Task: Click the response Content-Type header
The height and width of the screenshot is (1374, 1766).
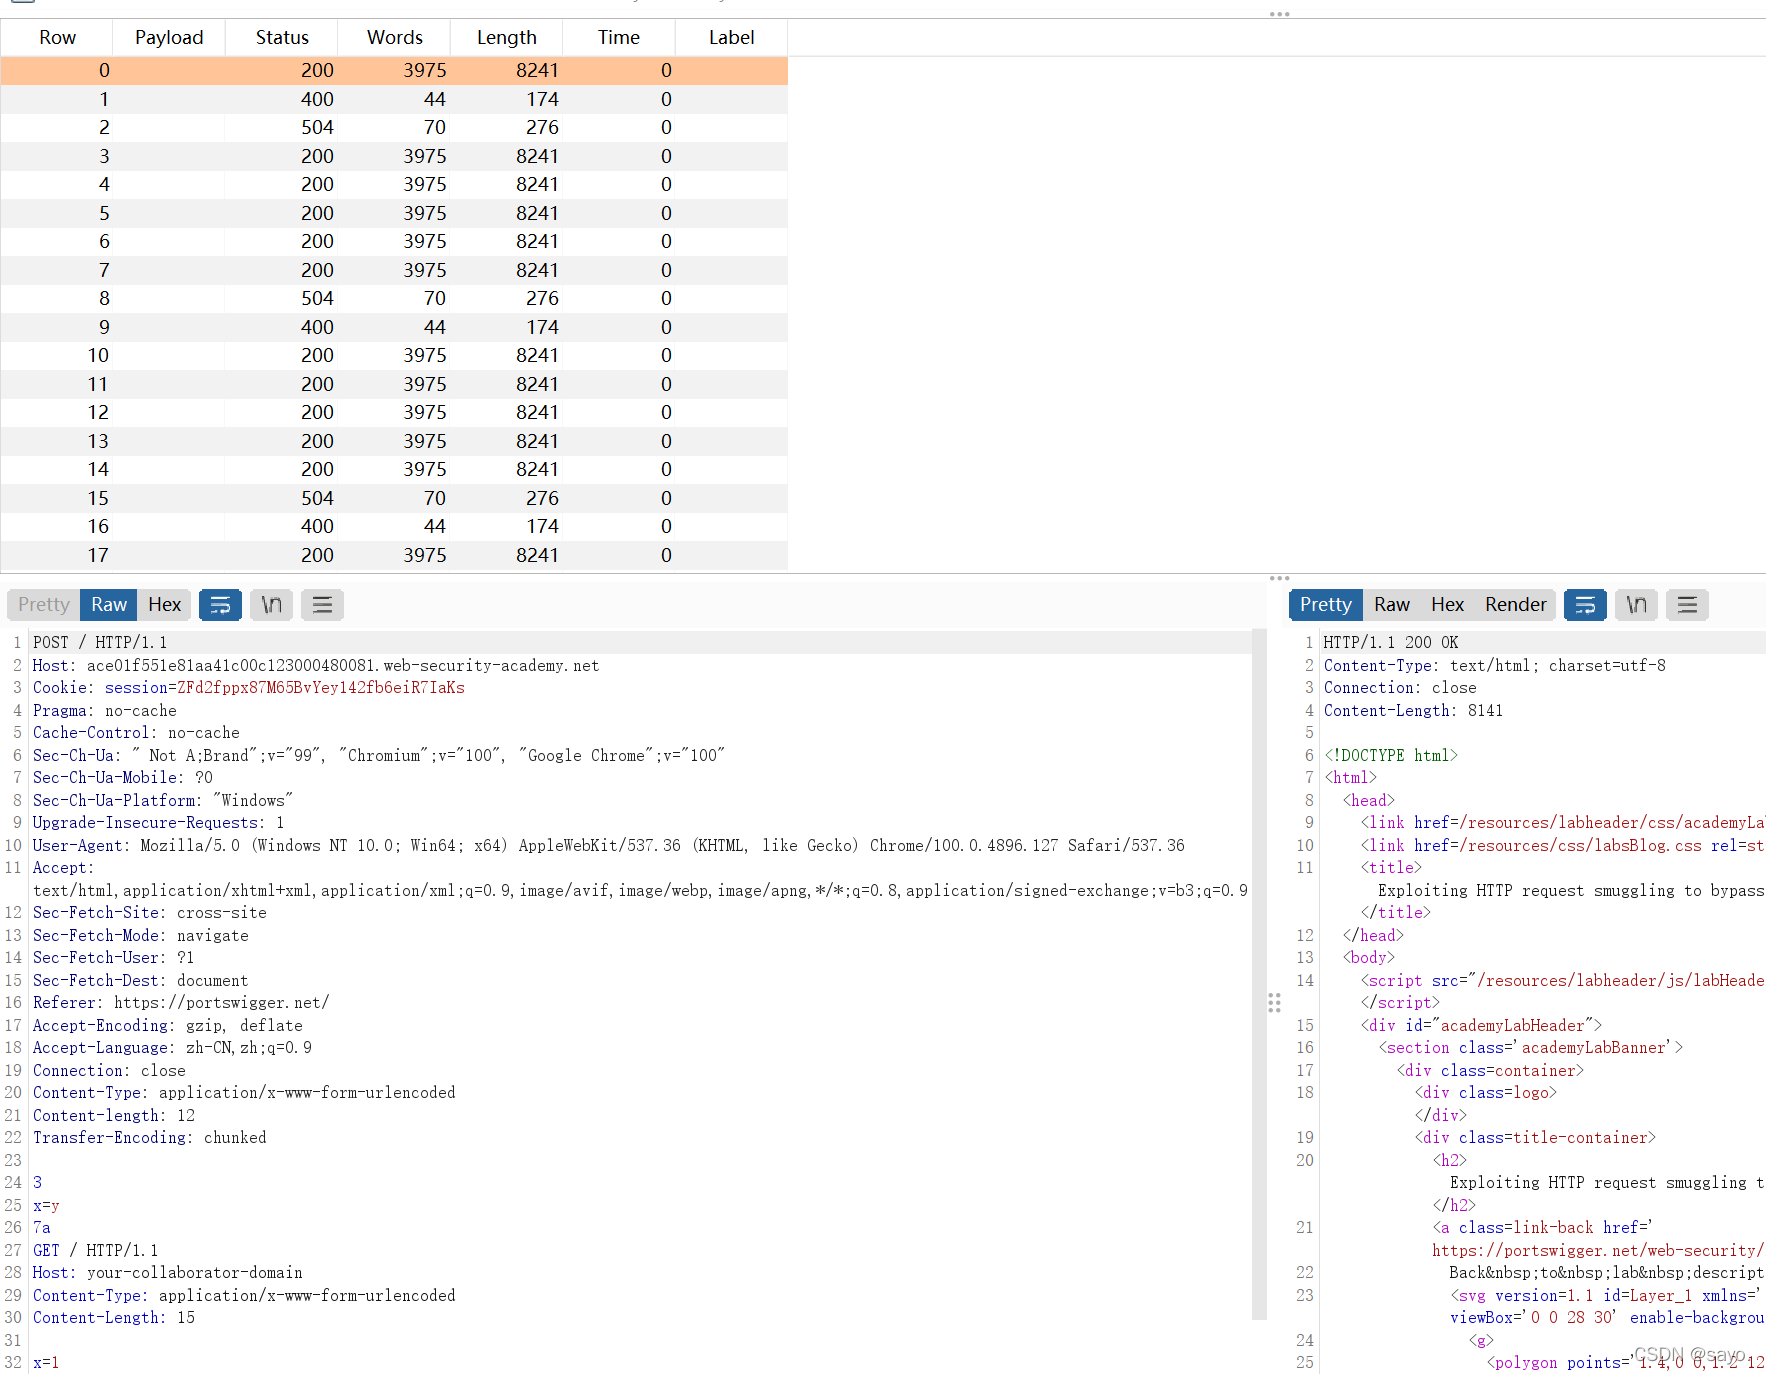Action: 1495,665
